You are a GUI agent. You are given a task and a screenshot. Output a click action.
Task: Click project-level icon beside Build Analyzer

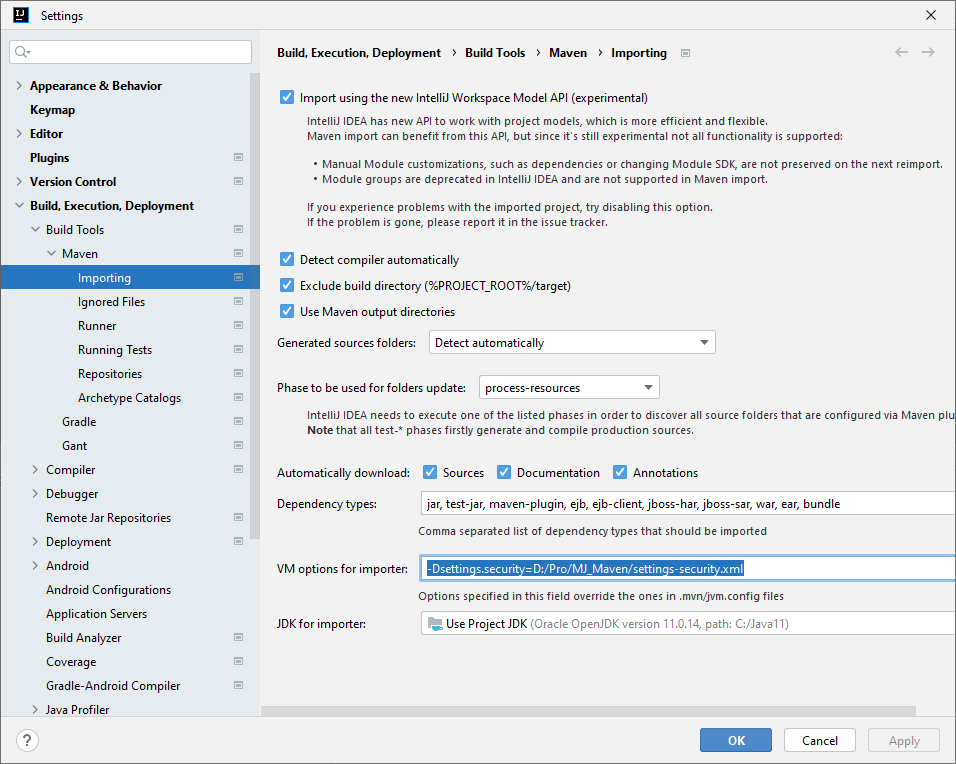pos(238,638)
